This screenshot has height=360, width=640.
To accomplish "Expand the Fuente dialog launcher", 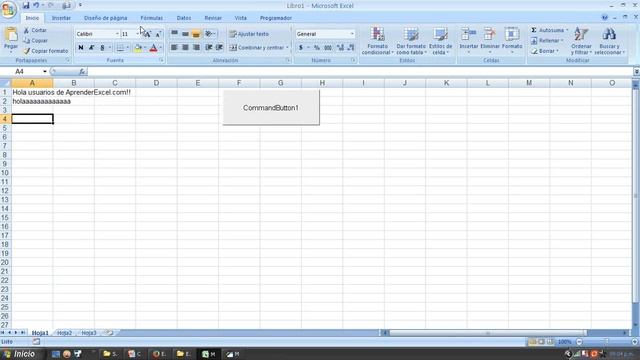I will pos(162,60).
